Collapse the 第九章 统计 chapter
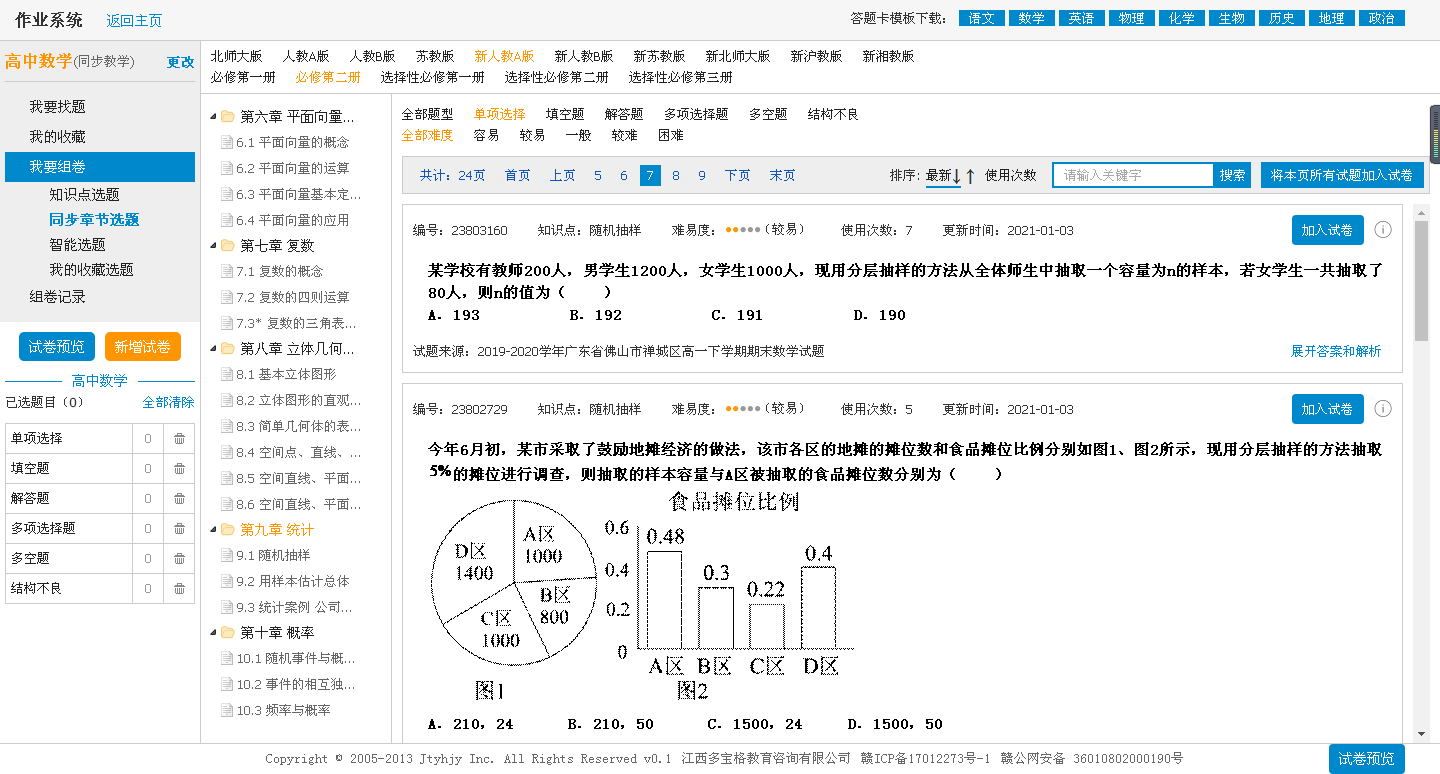Image resolution: width=1440 pixels, height=774 pixels. [x=214, y=530]
